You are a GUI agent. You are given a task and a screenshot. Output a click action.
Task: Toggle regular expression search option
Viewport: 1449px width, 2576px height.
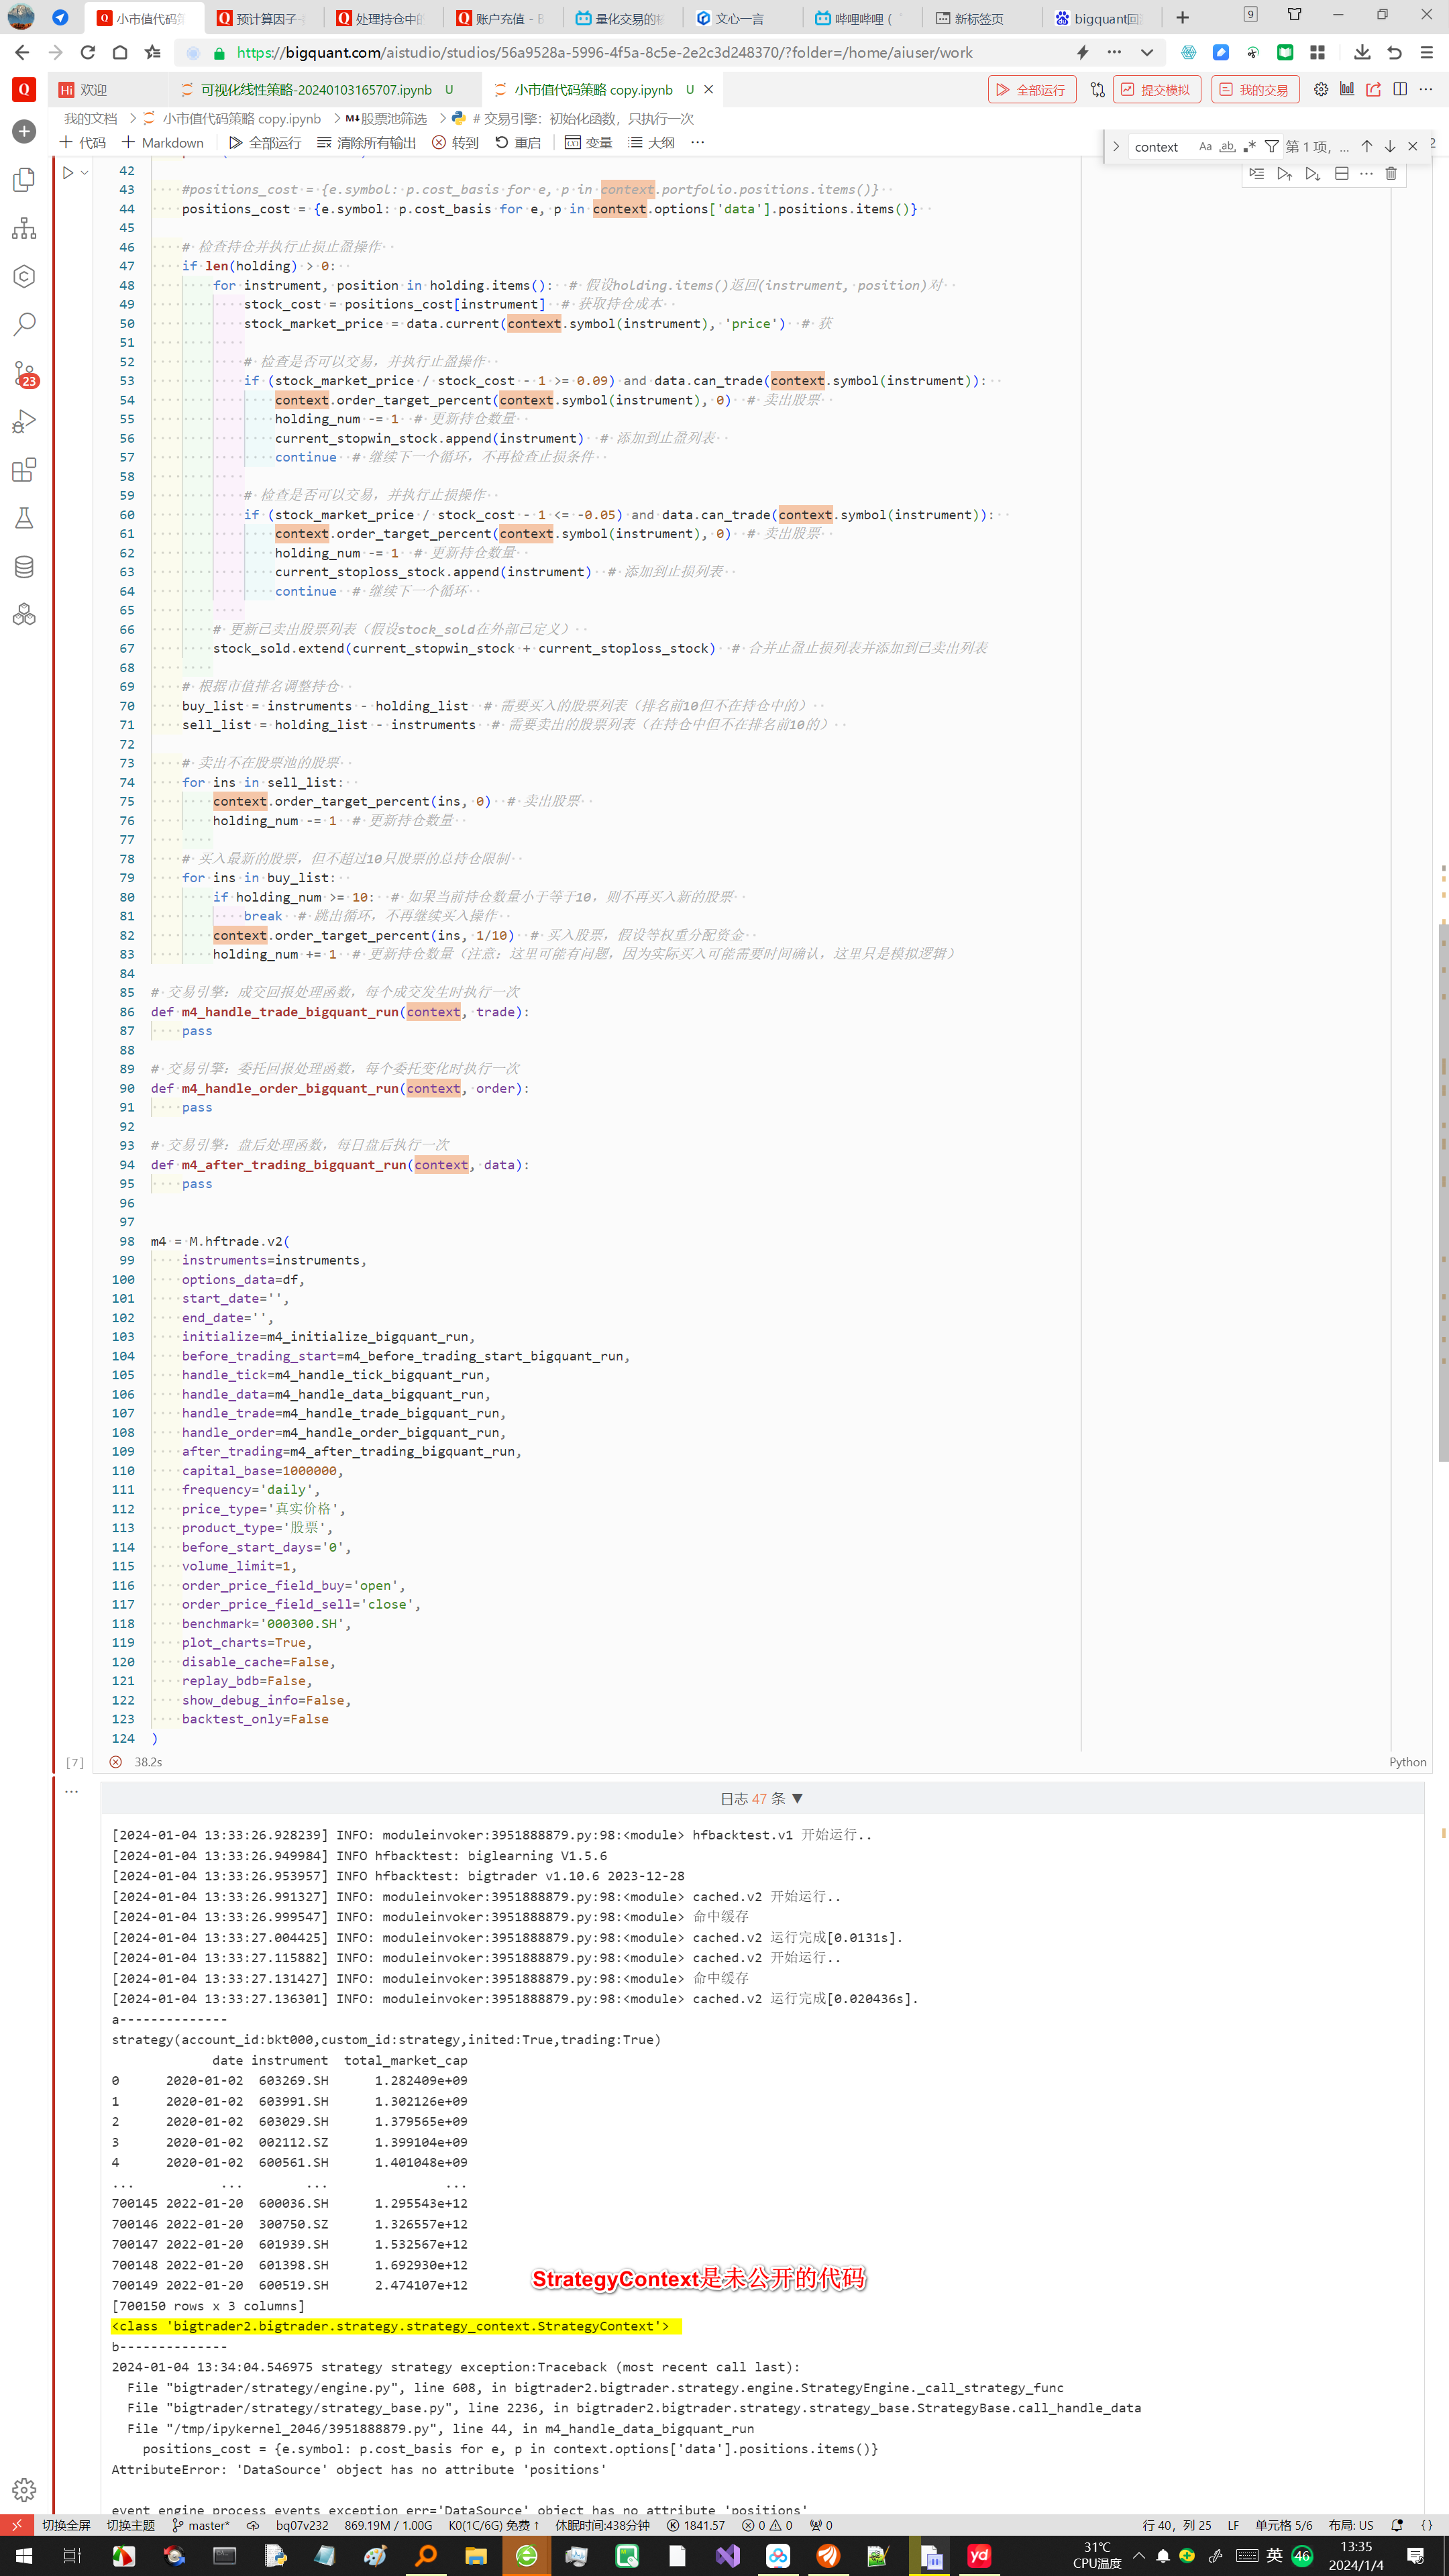click(x=1249, y=147)
